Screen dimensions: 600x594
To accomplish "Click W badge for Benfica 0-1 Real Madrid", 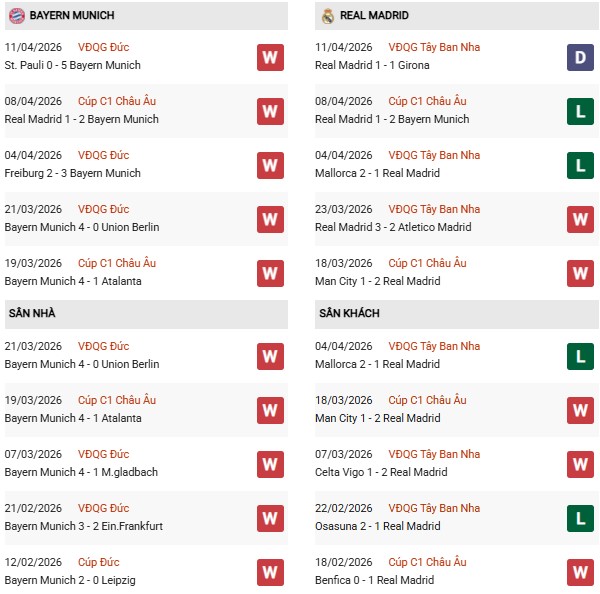I will (x=580, y=572).
